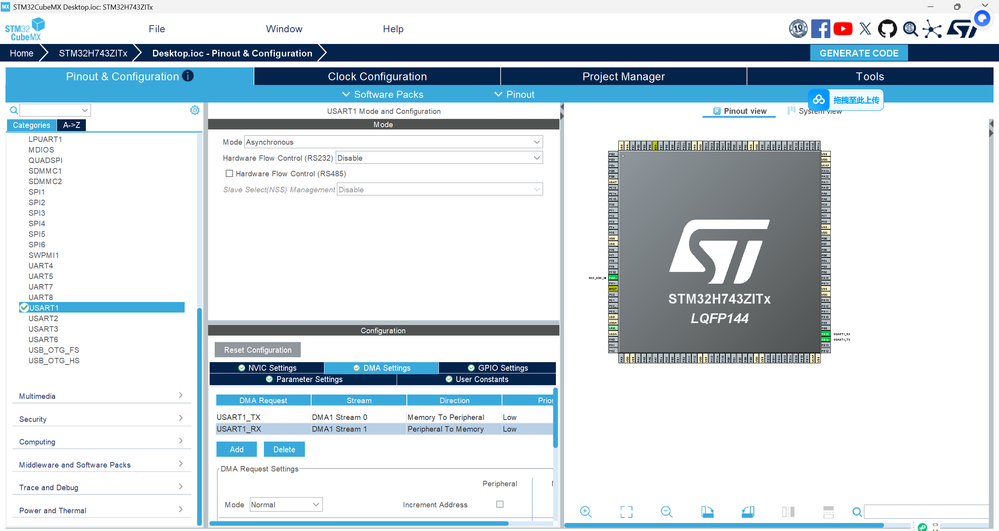The image size is (999, 531).
Task: Switch to the A->Z list tab
Action: coord(71,125)
